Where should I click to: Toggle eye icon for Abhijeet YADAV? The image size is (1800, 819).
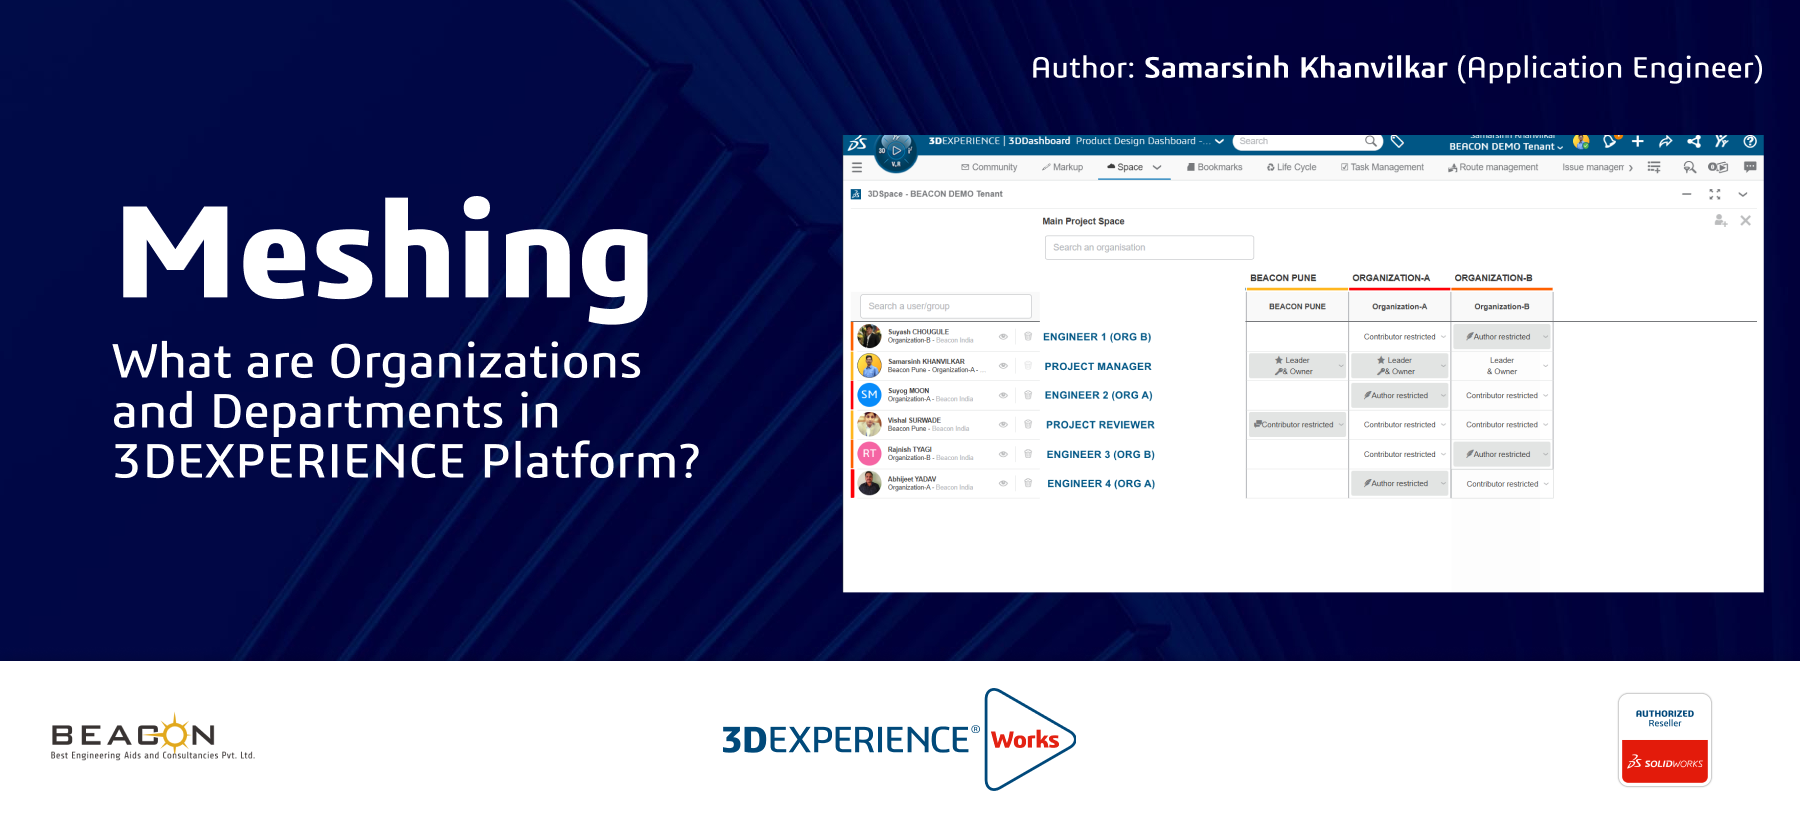[1003, 483]
